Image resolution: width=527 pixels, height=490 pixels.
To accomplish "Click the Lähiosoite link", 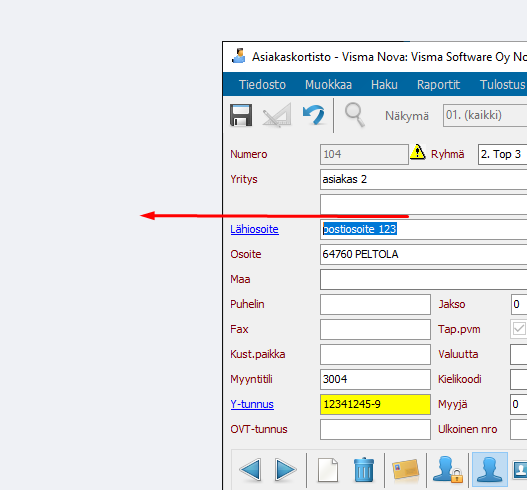I will point(254,229).
